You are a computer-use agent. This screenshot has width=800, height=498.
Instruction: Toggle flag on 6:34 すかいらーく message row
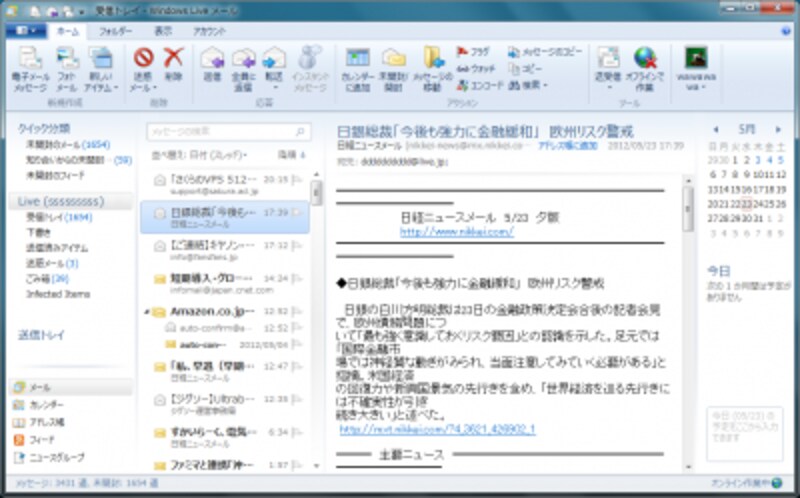pos(297,432)
